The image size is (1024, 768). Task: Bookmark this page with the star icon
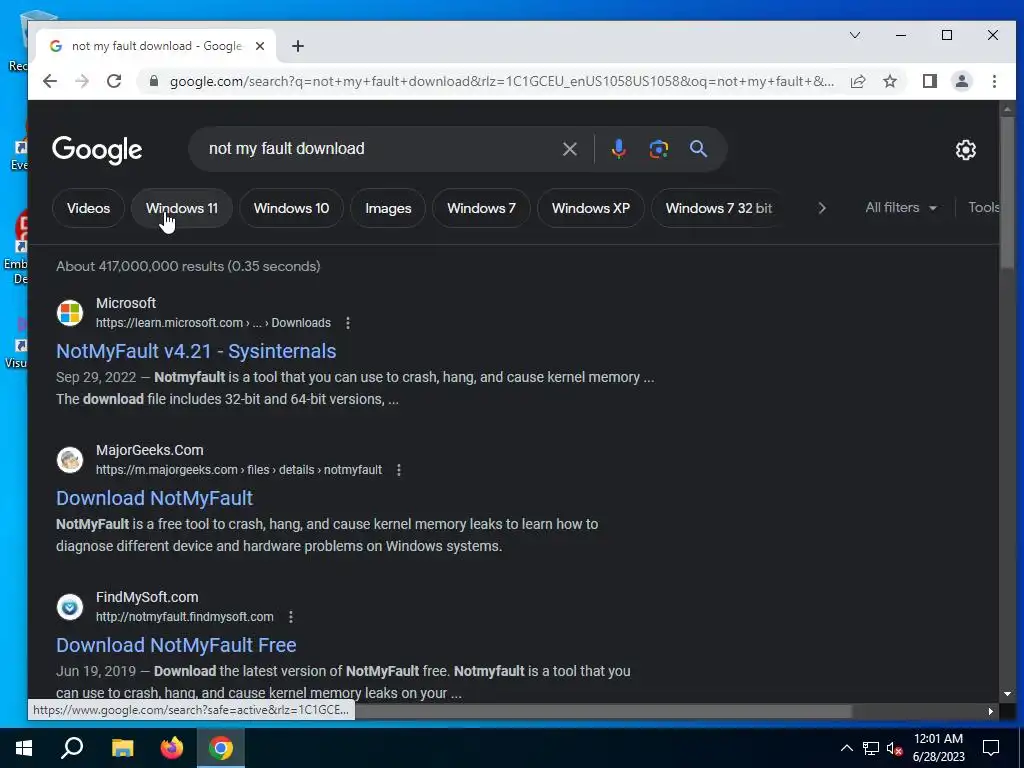pos(889,81)
